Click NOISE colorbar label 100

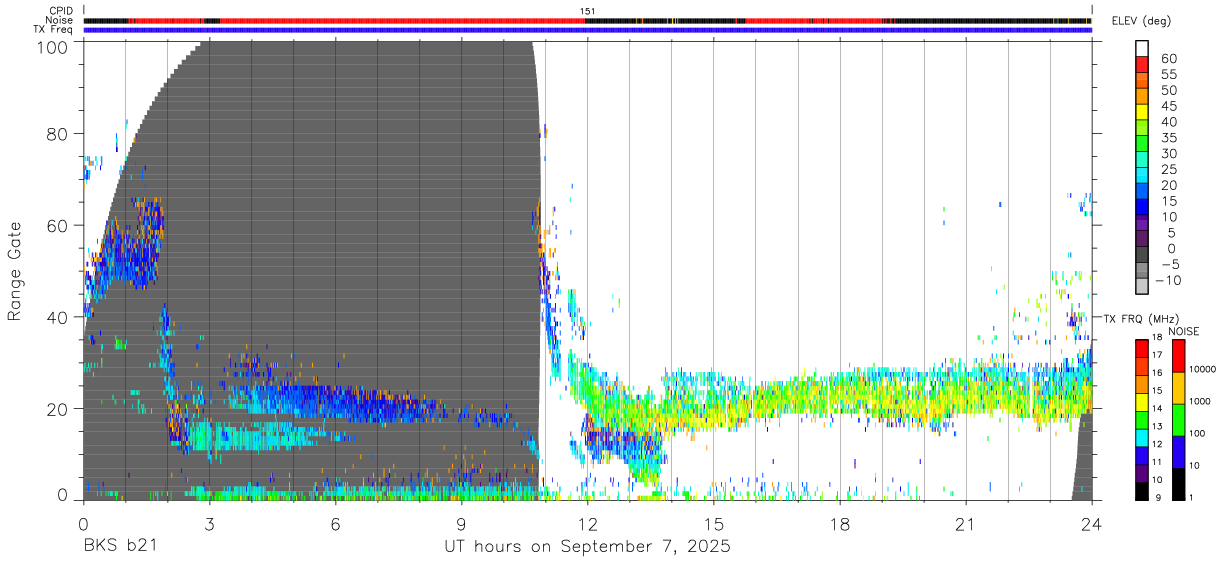tap(1197, 434)
